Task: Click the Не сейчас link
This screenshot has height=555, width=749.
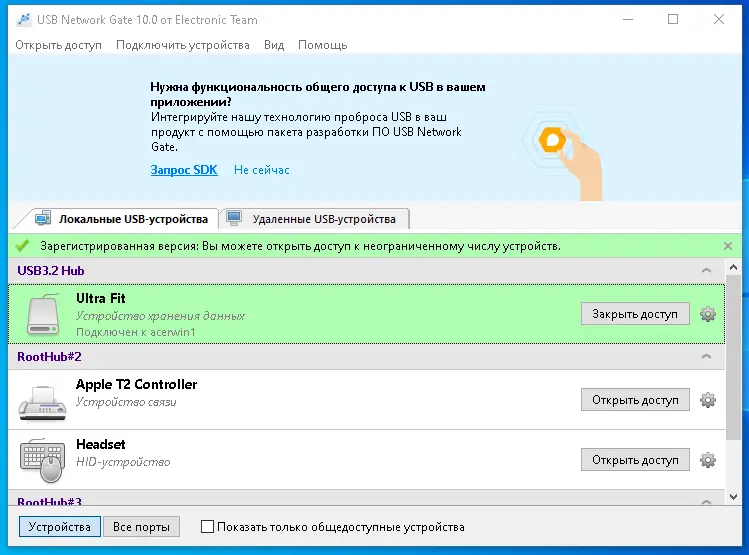Action: click(261, 170)
